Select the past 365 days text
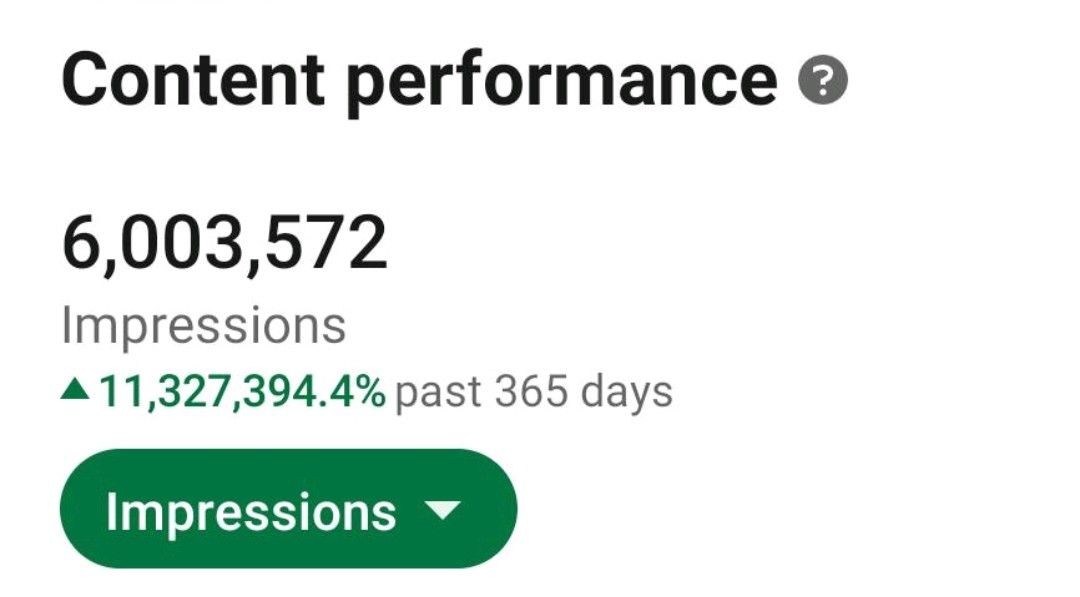The height and width of the screenshot is (597, 1080). (534, 393)
